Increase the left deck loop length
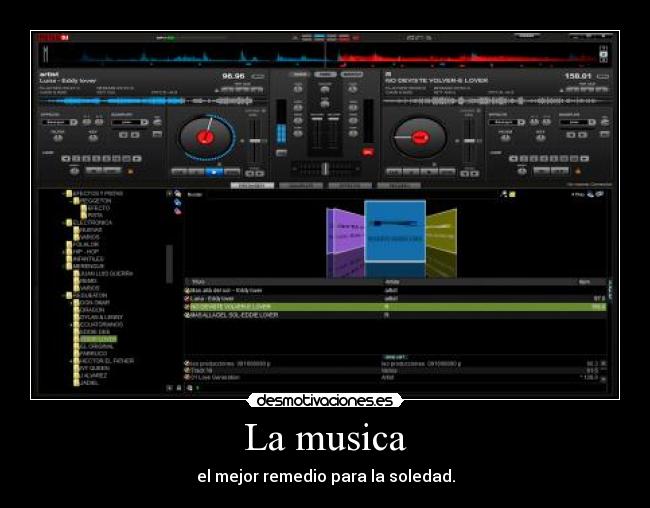The width and height of the screenshot is (650, 508). pos(137,158)
